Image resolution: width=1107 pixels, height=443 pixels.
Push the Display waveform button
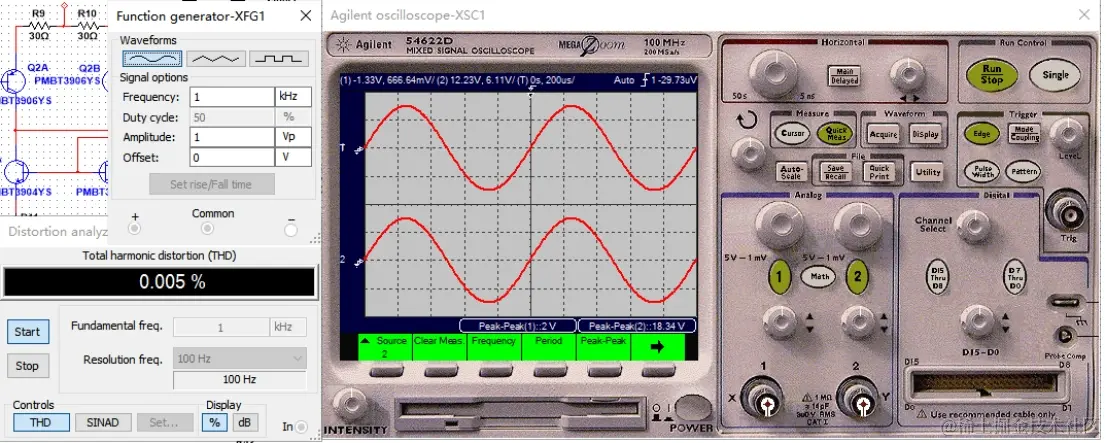pos(926,134)
